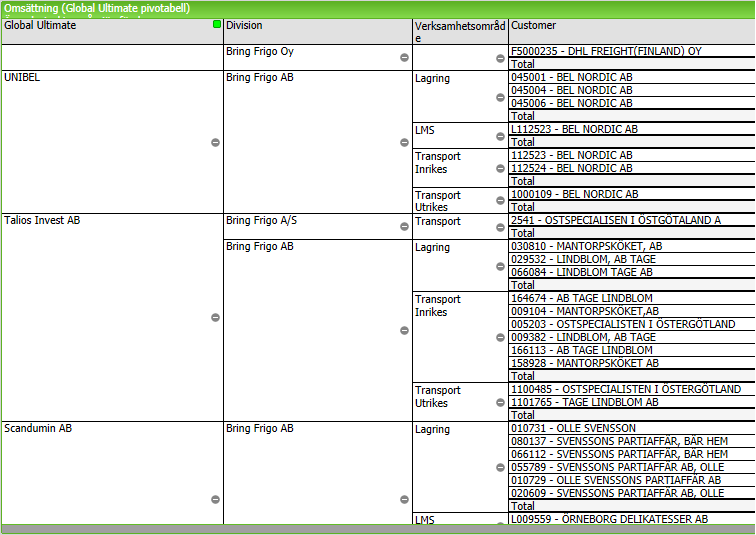Collapse Lagring group with OLLE SVENSSON customers
The width and height of the screenshot is (756, 535).
point(500,468)
